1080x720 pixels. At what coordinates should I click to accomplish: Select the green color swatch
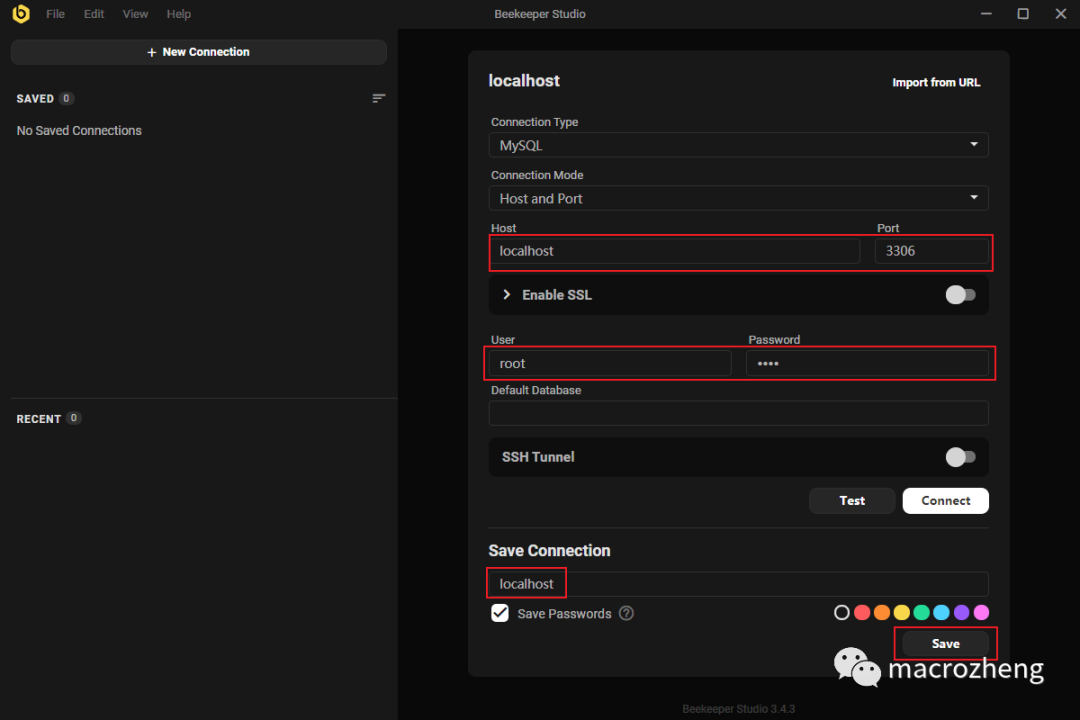point(922,613)
